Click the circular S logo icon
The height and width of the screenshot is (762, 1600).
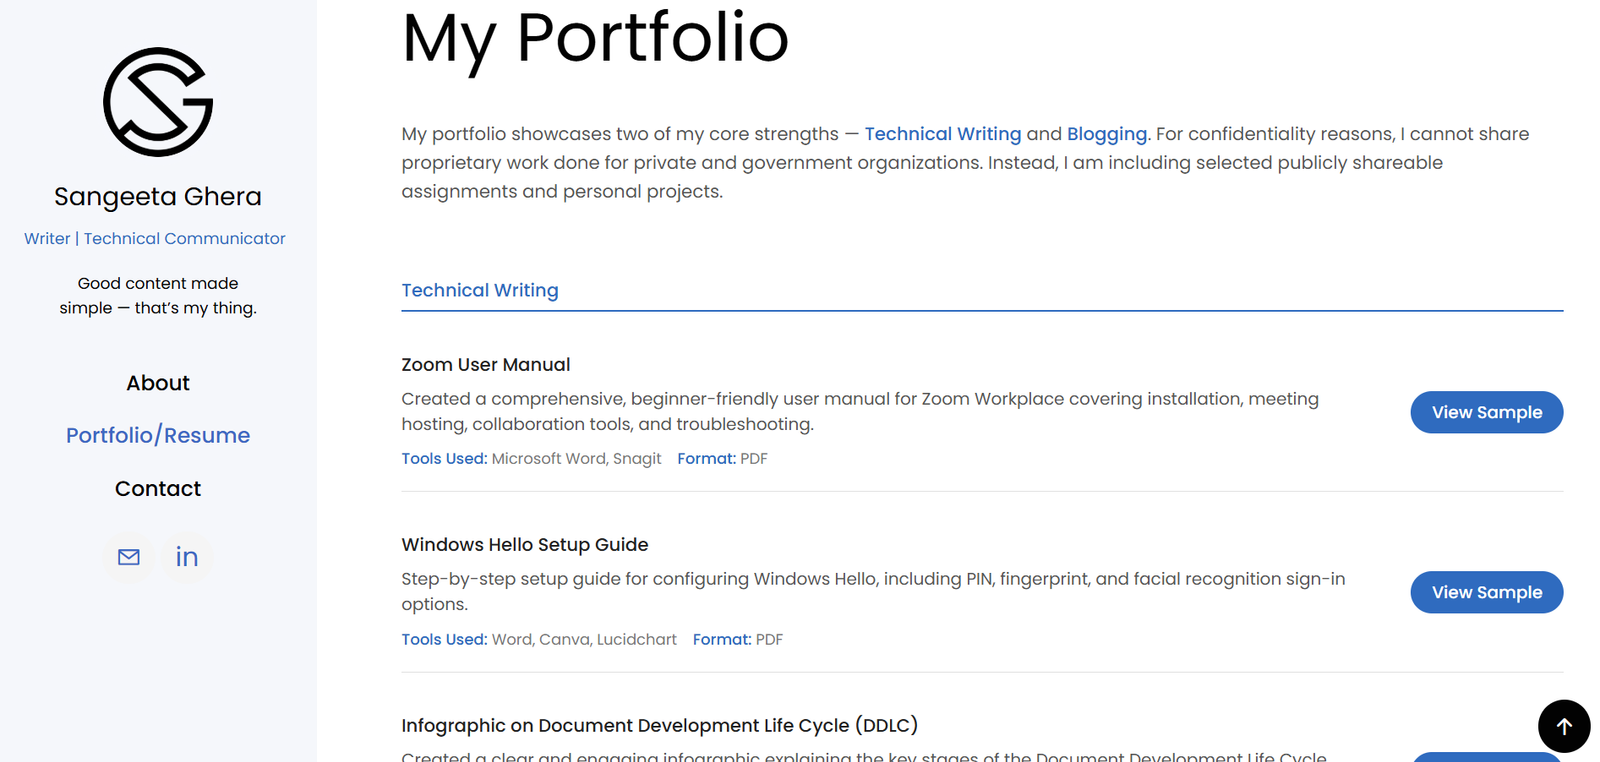point(158,102)
